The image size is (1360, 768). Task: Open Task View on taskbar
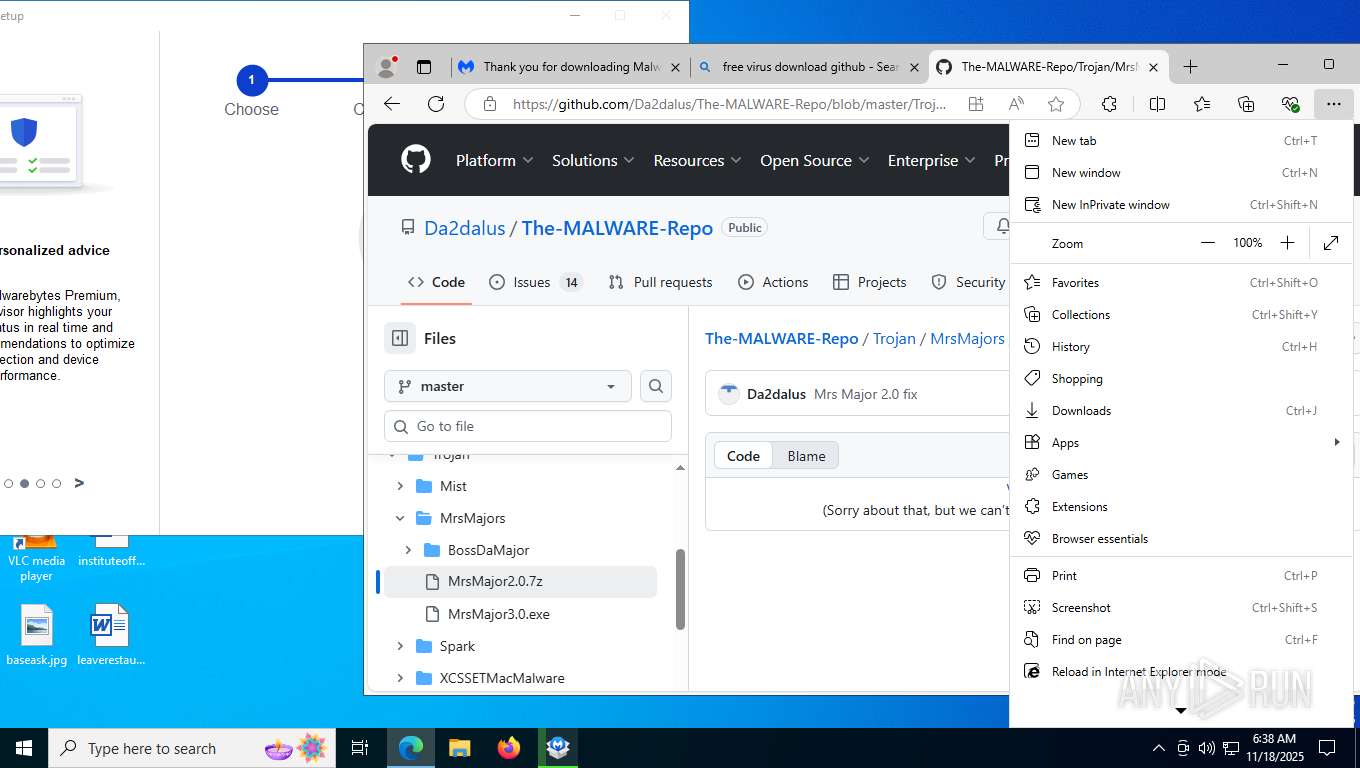[360, 748]
